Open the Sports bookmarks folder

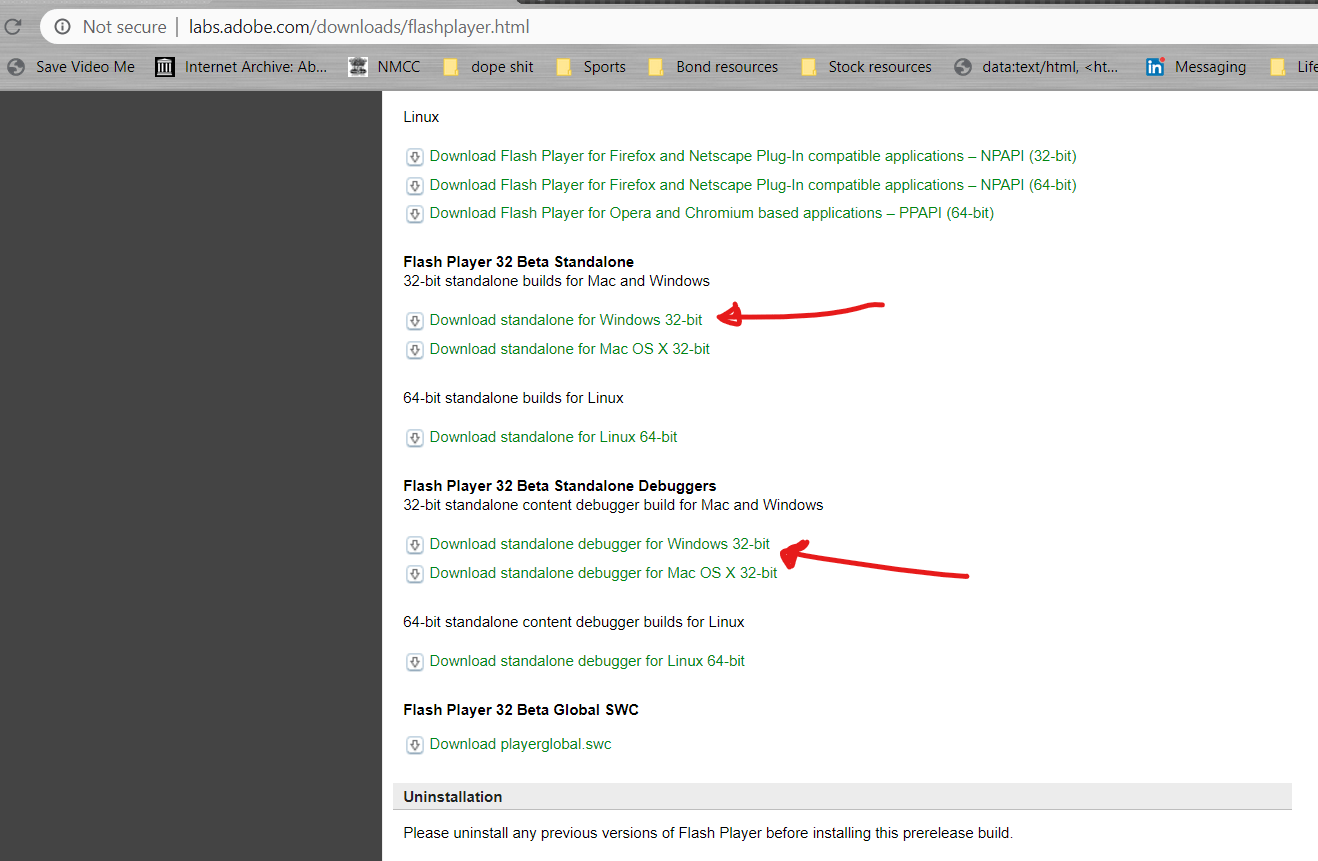(x=591, y=67)
